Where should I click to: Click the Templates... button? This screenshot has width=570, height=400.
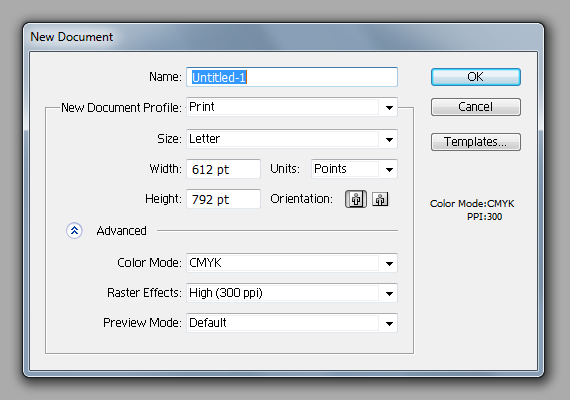pos(476,142)
